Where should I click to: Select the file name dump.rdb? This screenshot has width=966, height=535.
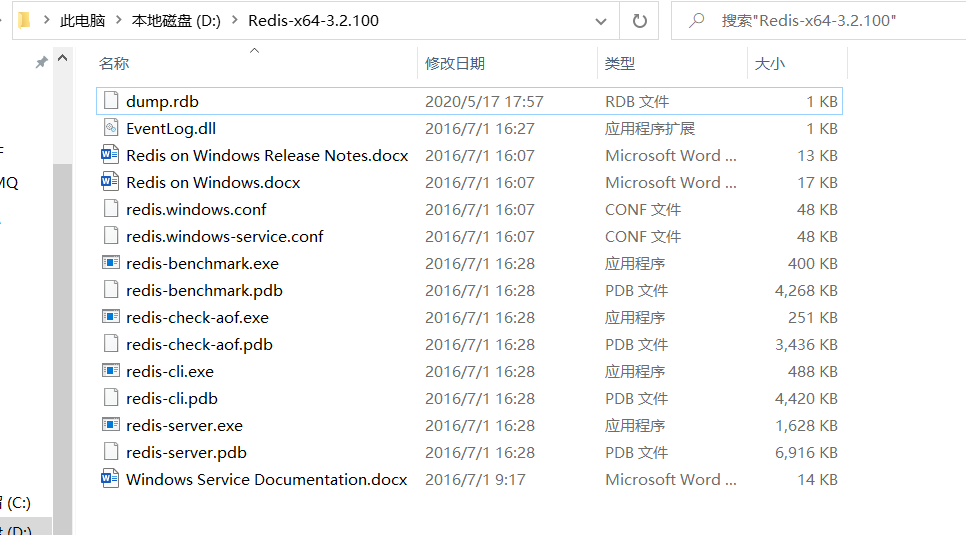click(x=163, y=102)
